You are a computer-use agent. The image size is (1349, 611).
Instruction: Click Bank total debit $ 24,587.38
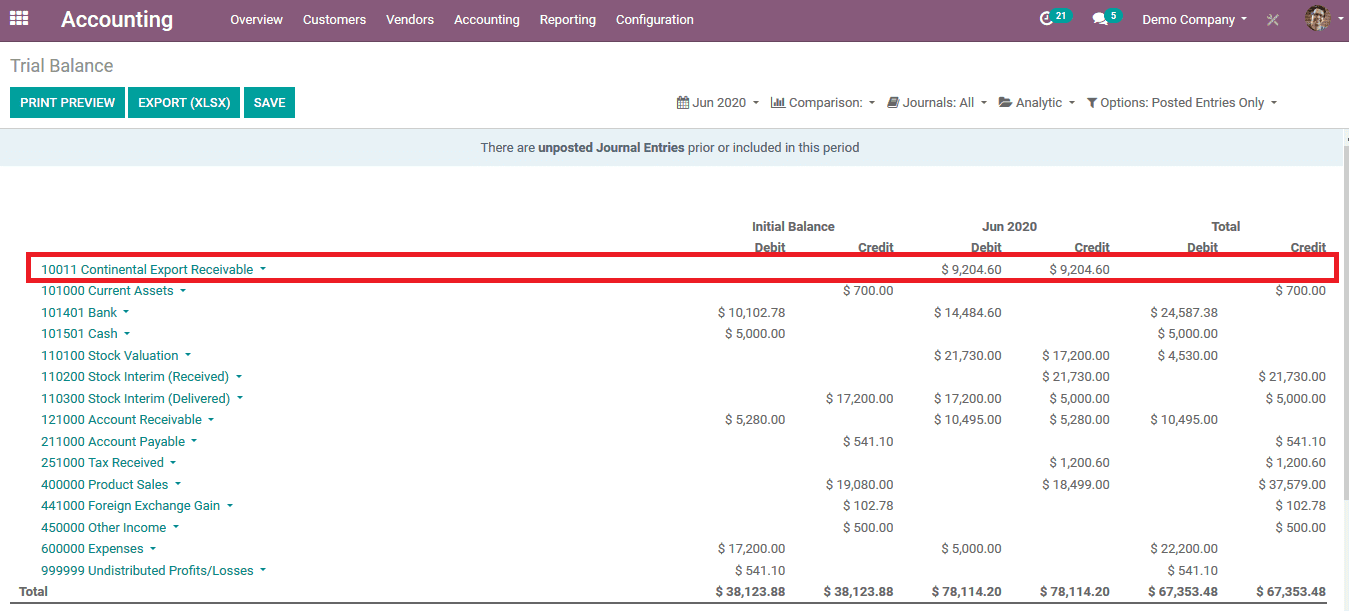(x=1184, y=313)
